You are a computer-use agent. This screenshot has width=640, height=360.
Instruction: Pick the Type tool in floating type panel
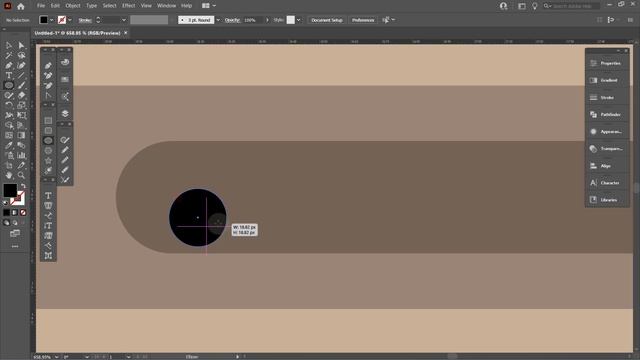coord(48,196)
